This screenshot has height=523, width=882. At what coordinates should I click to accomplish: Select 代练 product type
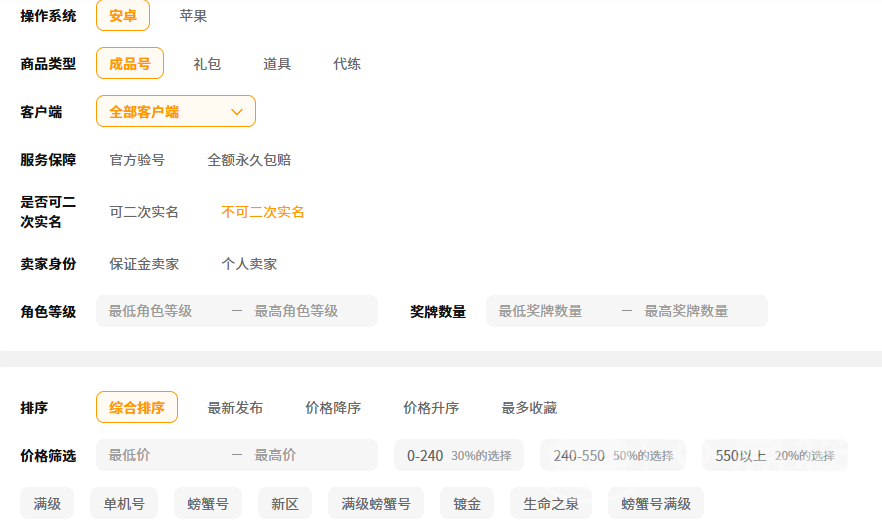347,64
